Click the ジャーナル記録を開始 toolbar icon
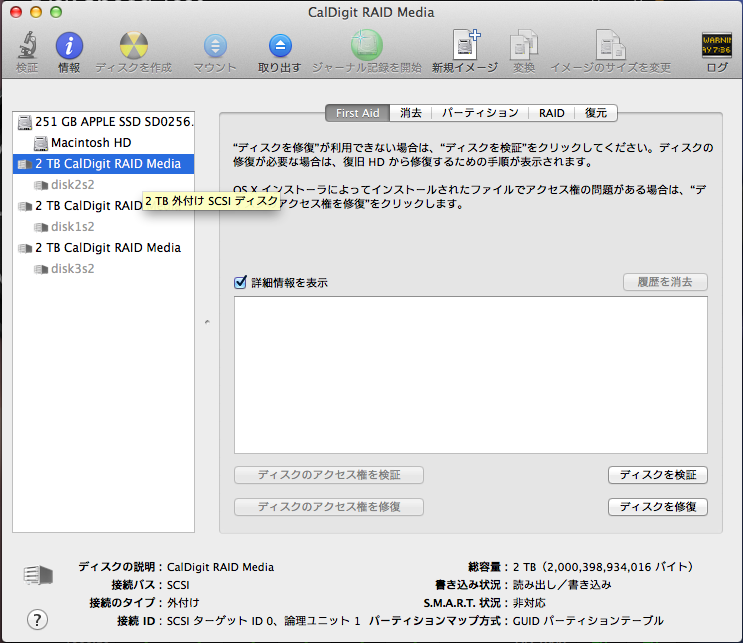 [x=367, y=45]
